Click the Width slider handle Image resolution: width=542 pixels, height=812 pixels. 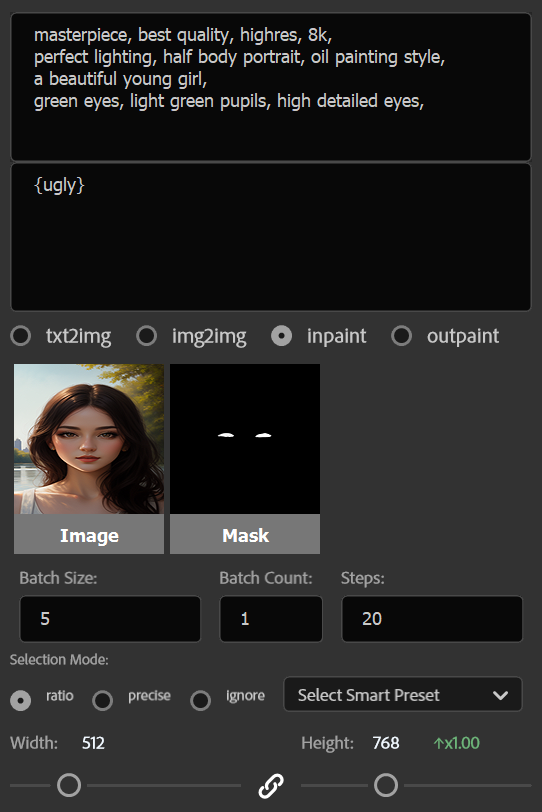[x=69, y=785]
